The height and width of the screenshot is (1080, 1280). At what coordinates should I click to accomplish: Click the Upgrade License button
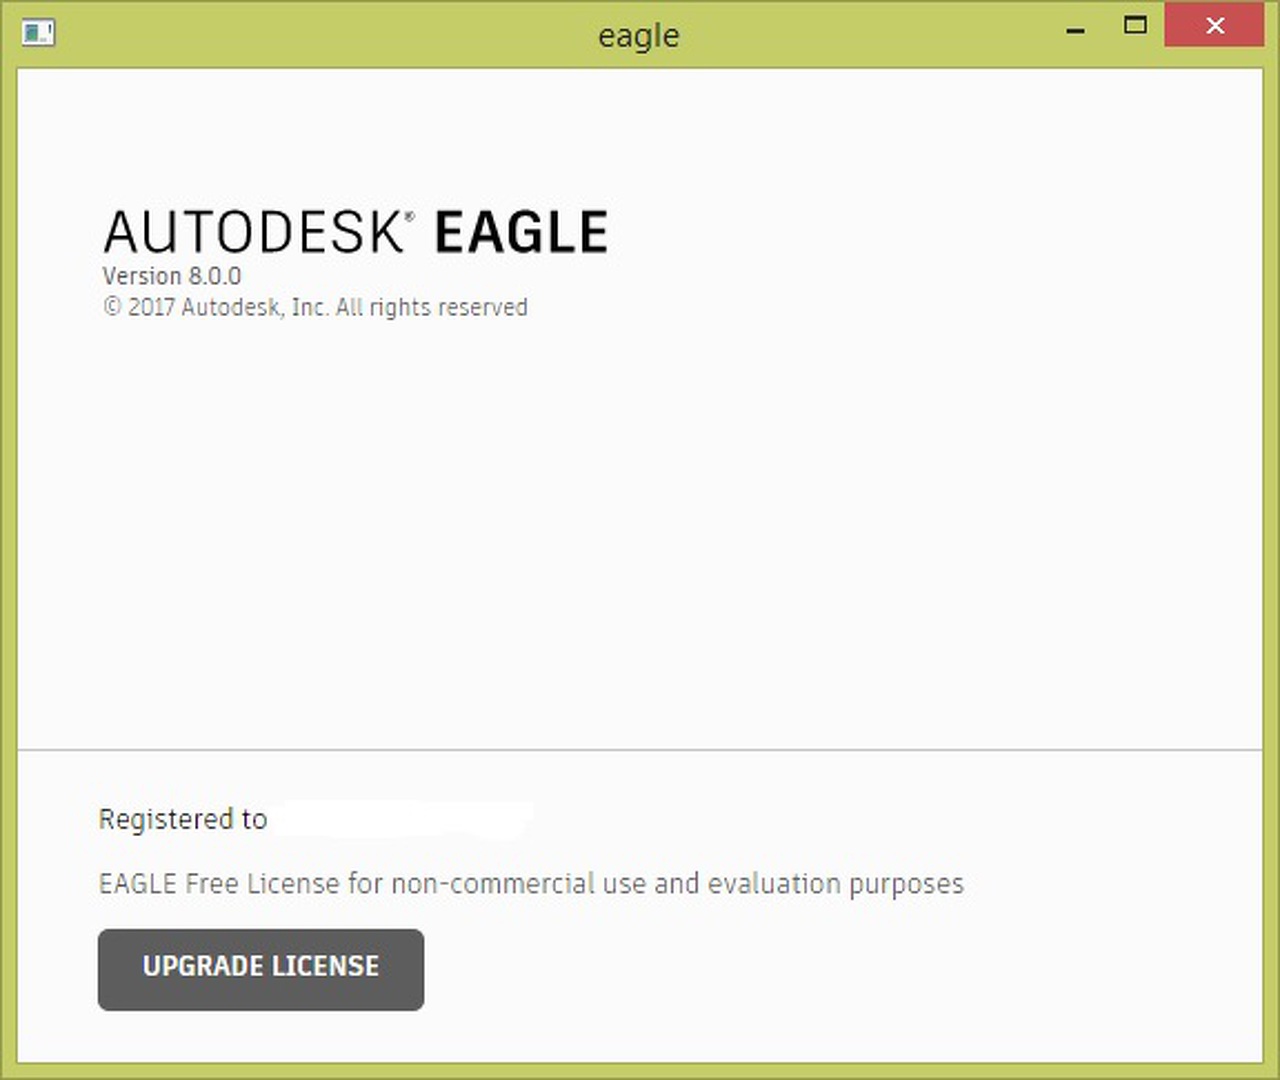click(261, 969)
